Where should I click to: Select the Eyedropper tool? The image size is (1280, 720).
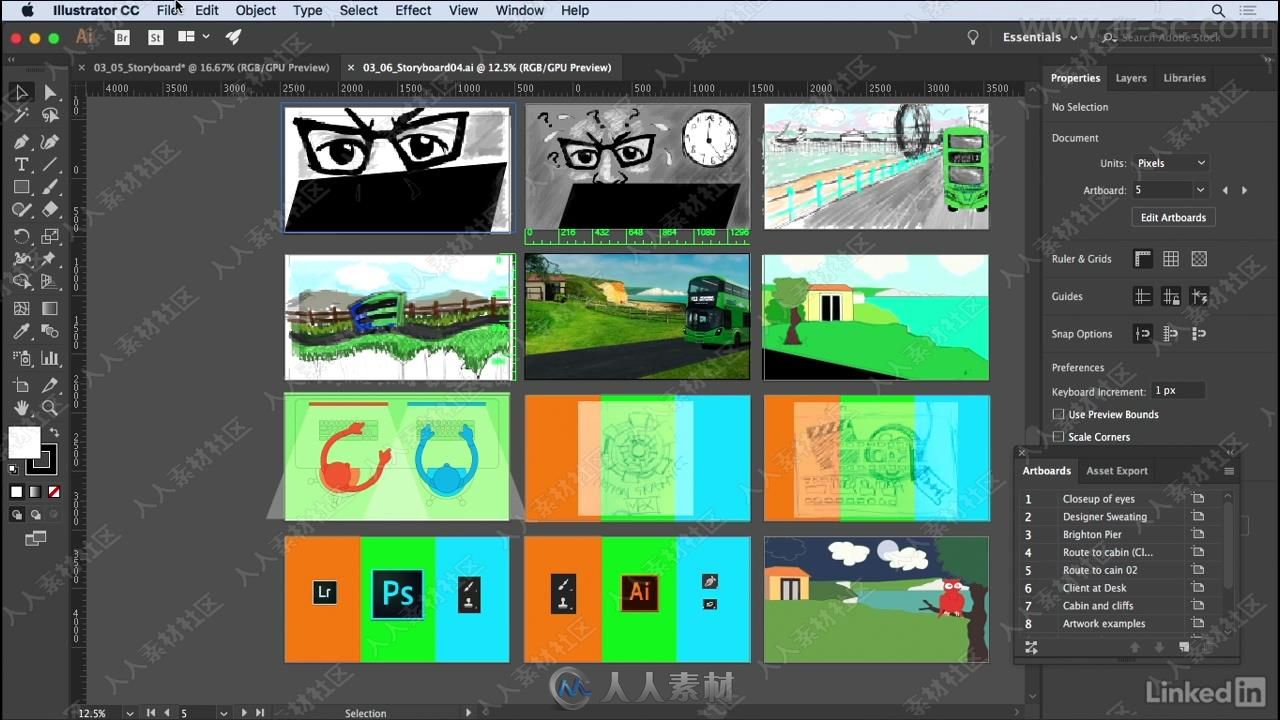coord(21,332)
